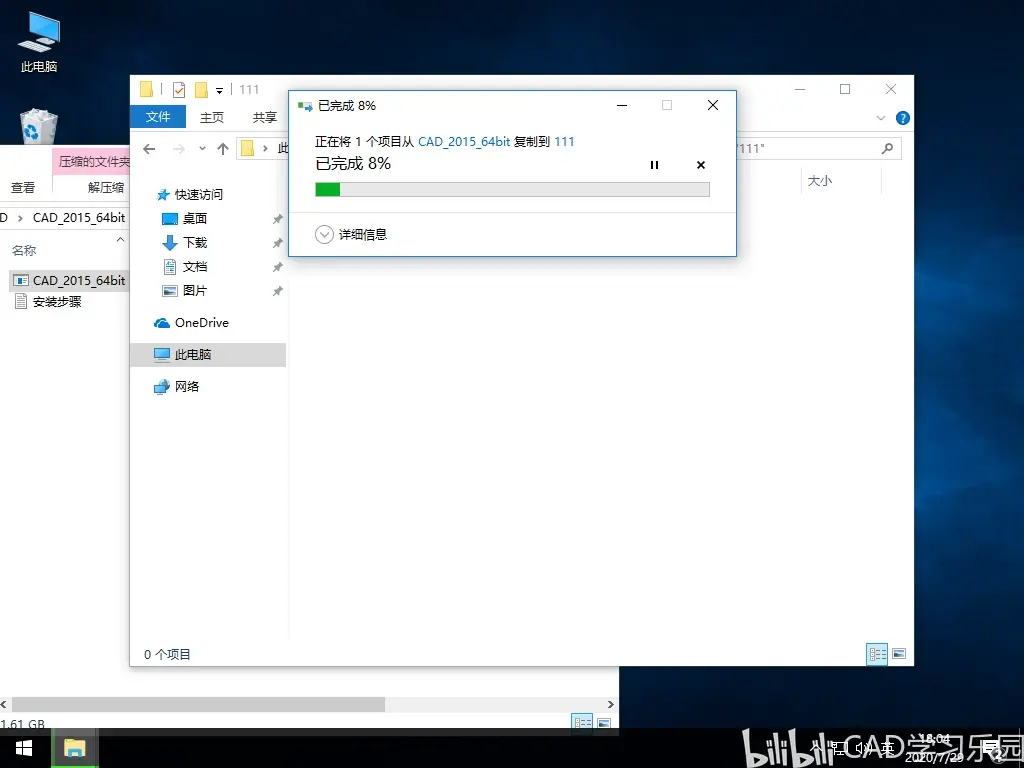Switch to large icons view button

[x=899, y=654]
